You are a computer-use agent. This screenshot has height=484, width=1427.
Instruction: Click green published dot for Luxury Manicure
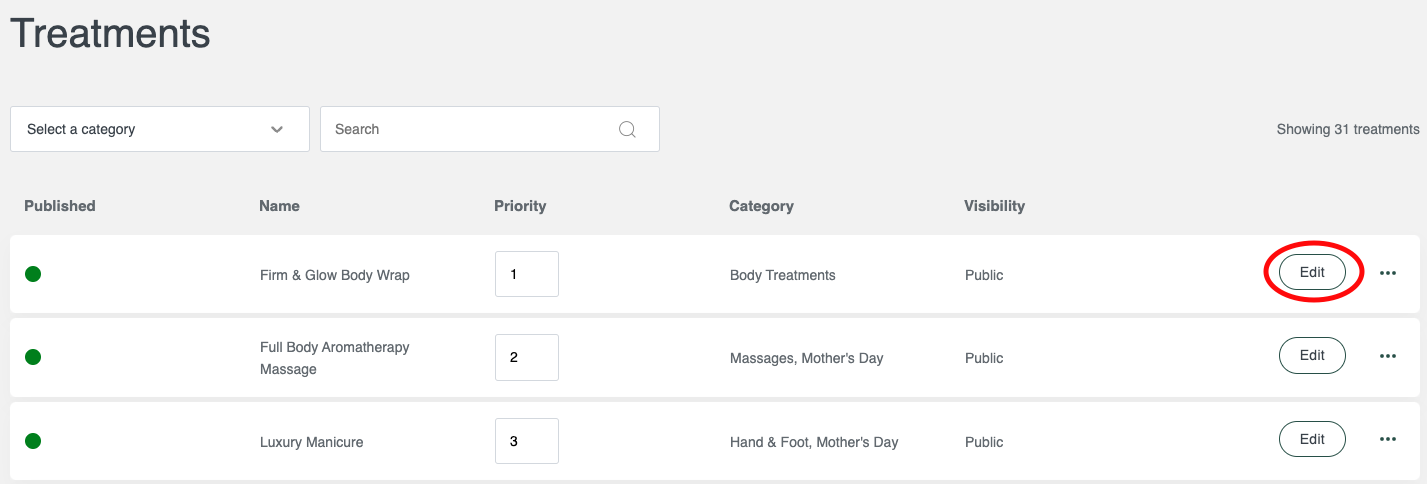pos(33,441)
